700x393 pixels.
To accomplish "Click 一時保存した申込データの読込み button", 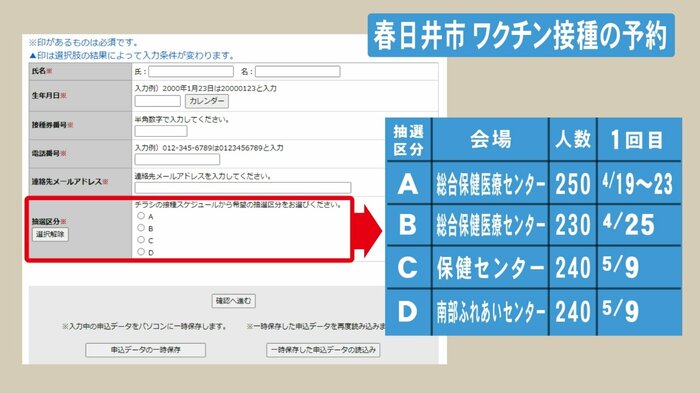I will click(x=323, y=350).
